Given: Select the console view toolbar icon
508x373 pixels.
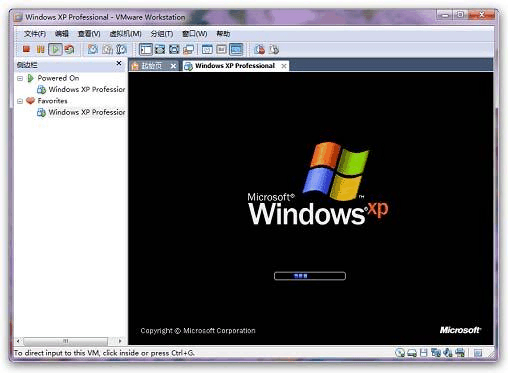Looking at the screenshot, I should (236, 49).
